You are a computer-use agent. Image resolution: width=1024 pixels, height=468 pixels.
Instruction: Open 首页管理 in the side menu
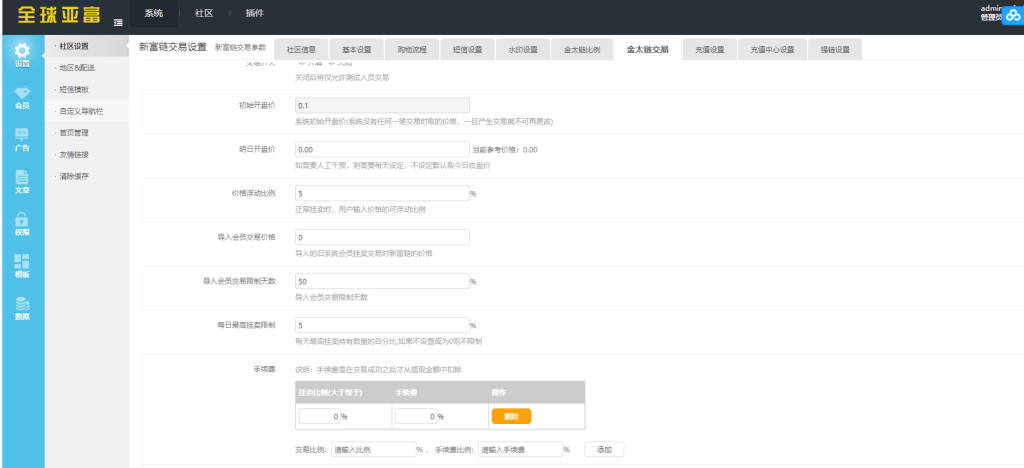point(87,133)
